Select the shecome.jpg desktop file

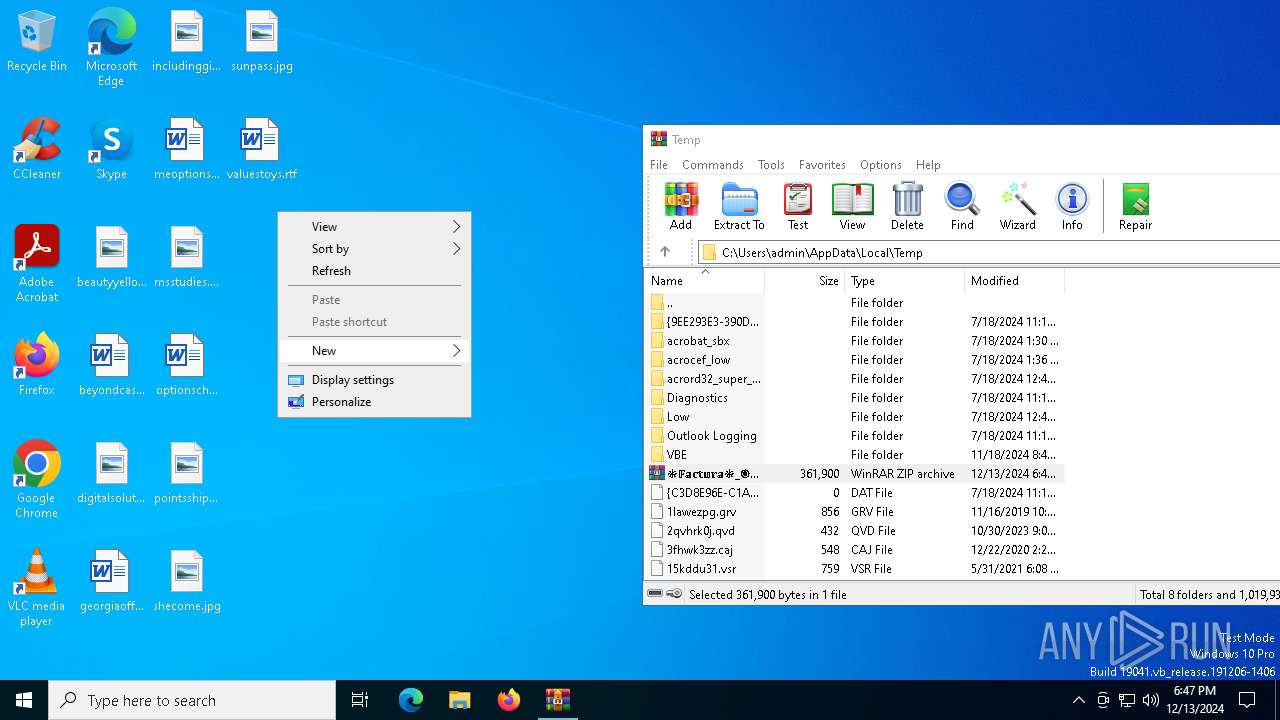point(187,581)
